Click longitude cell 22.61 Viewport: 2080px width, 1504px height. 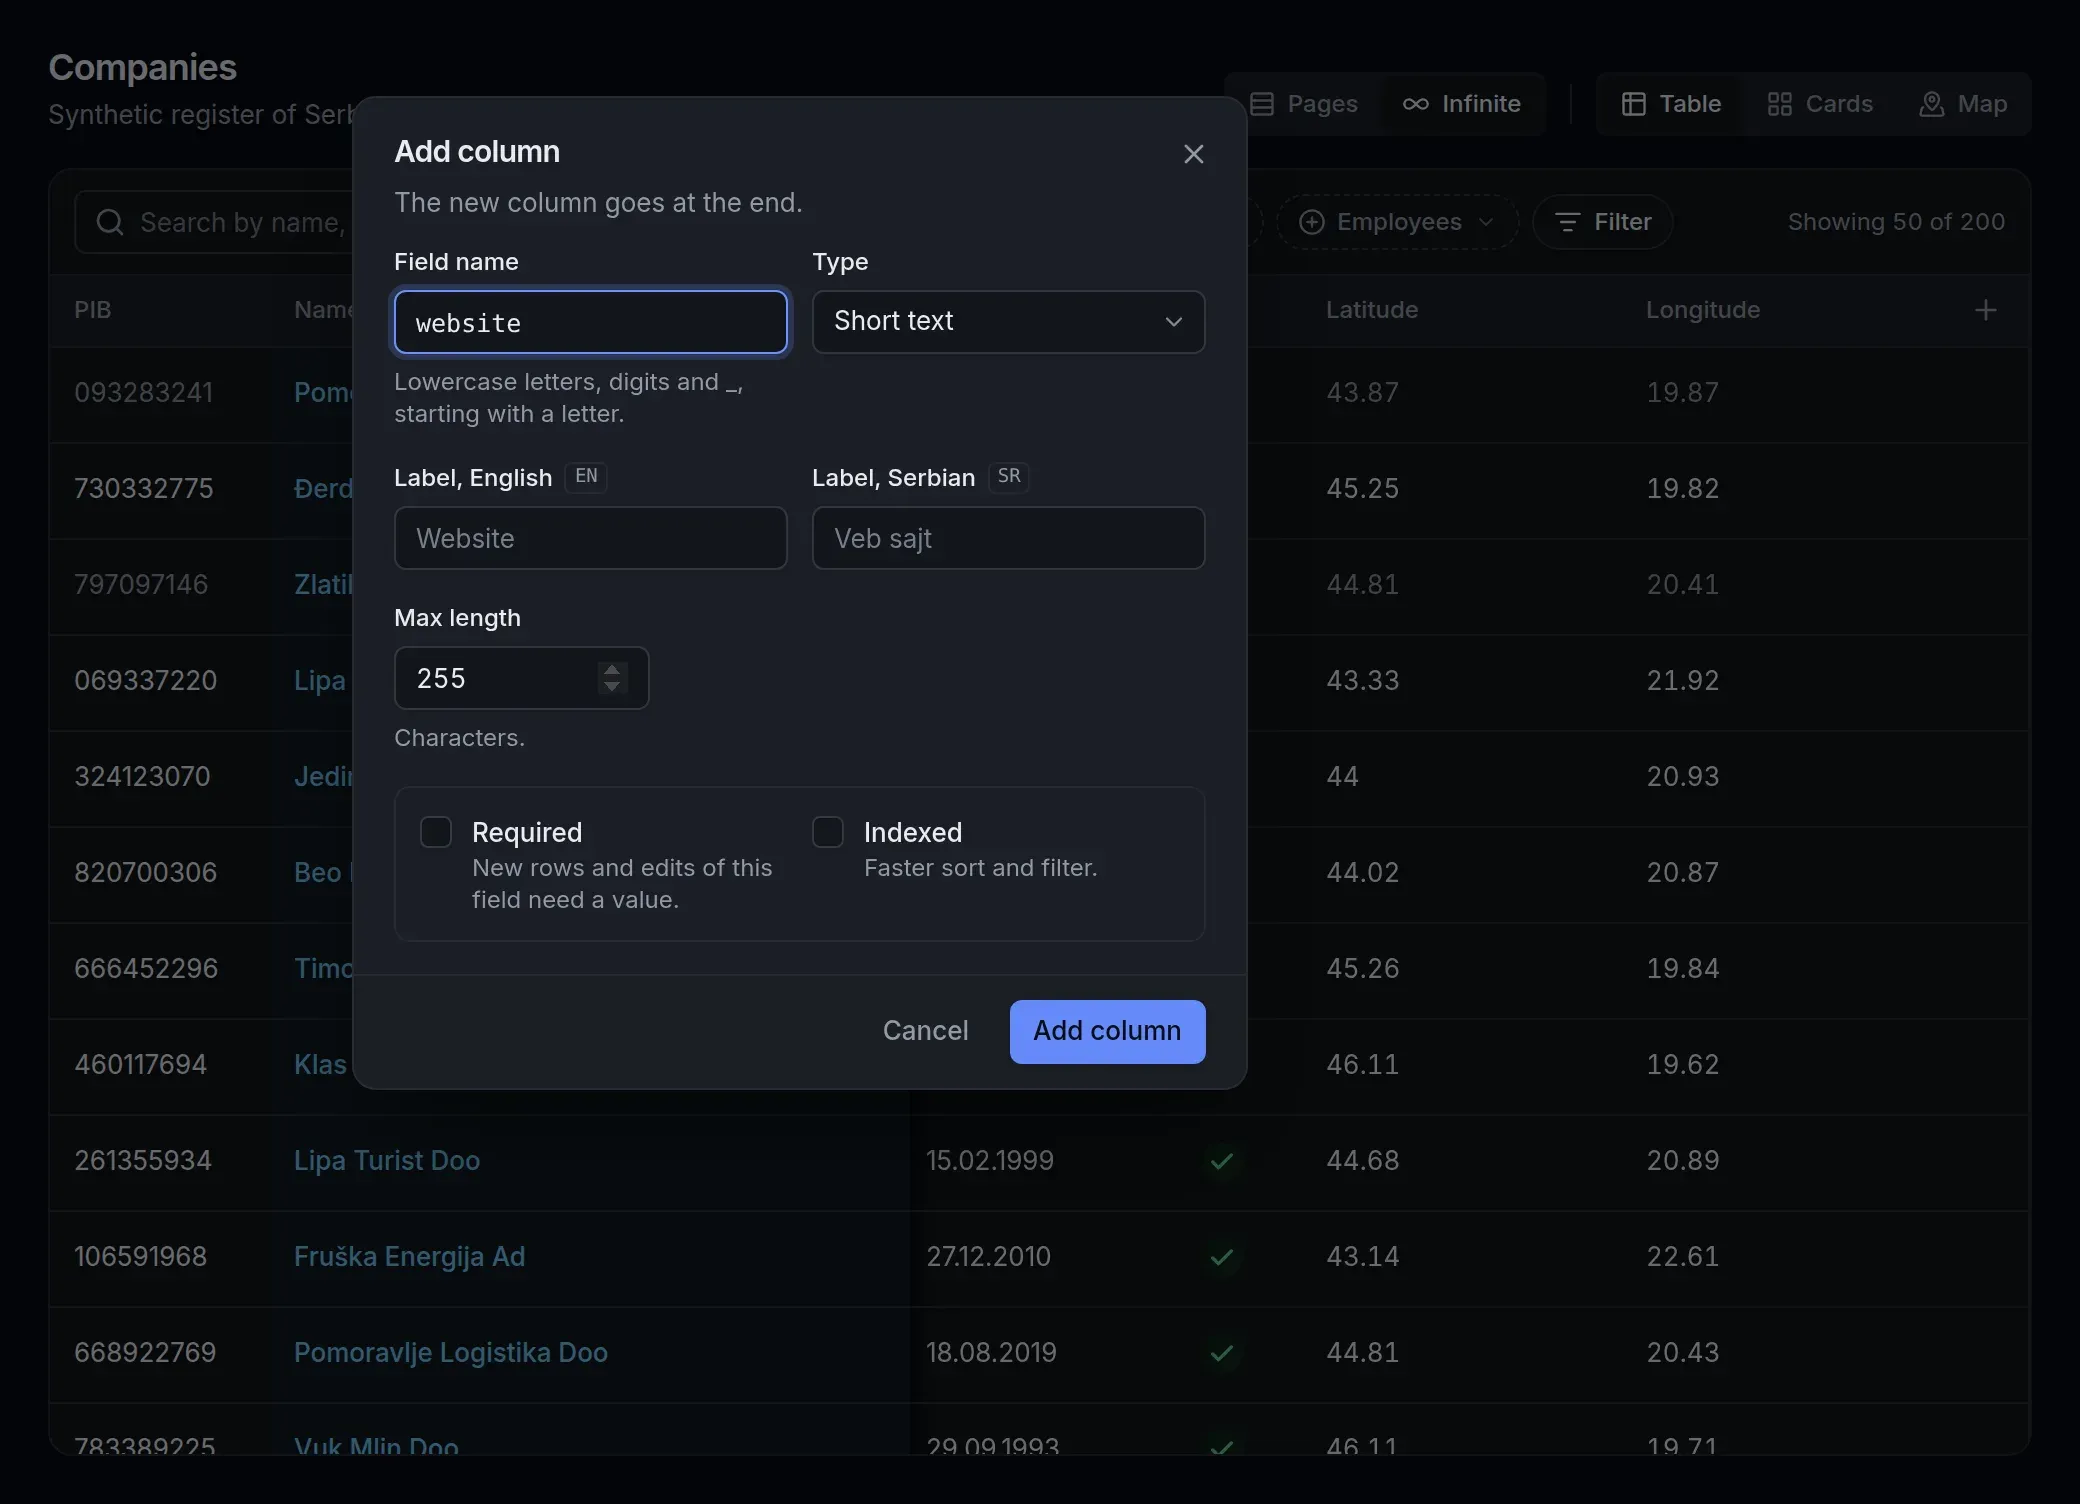1682,1257
